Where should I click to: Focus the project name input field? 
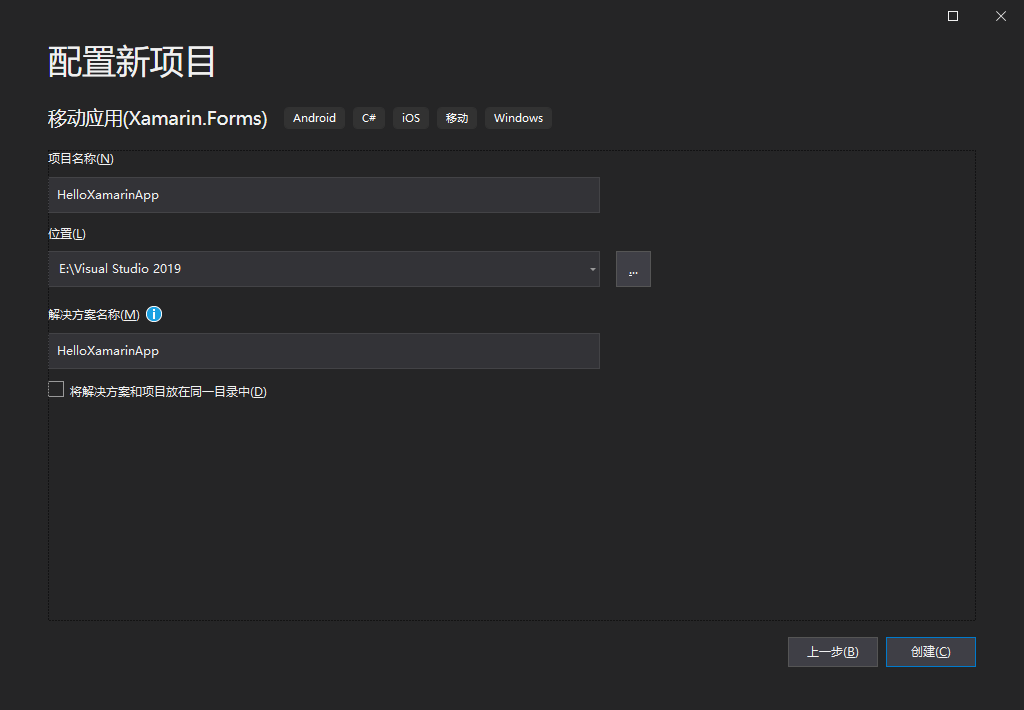tap(324, 195)
